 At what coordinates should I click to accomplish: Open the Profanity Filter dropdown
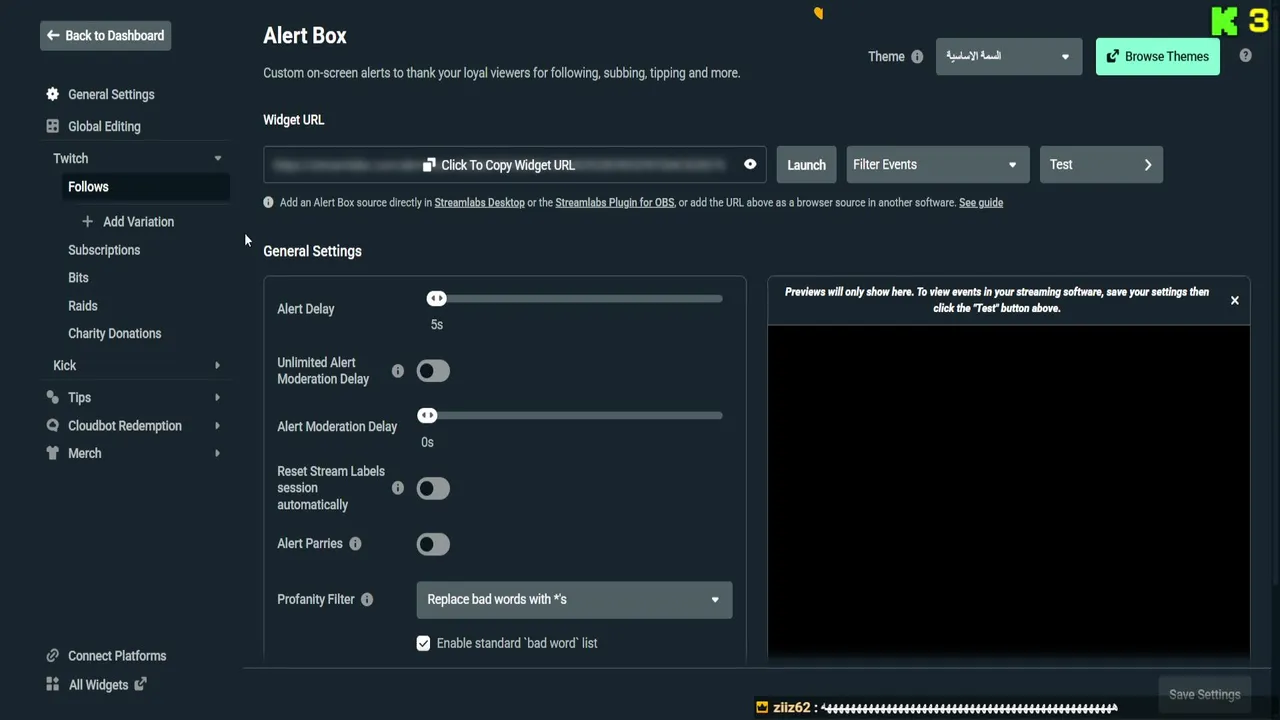tap(574, 600)
